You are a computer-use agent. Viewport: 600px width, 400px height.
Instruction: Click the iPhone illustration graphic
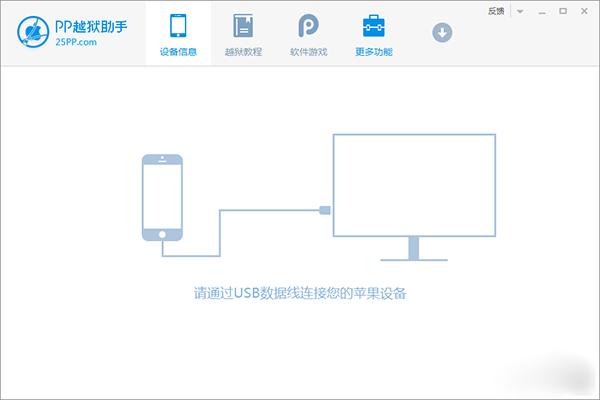point(162,198)
